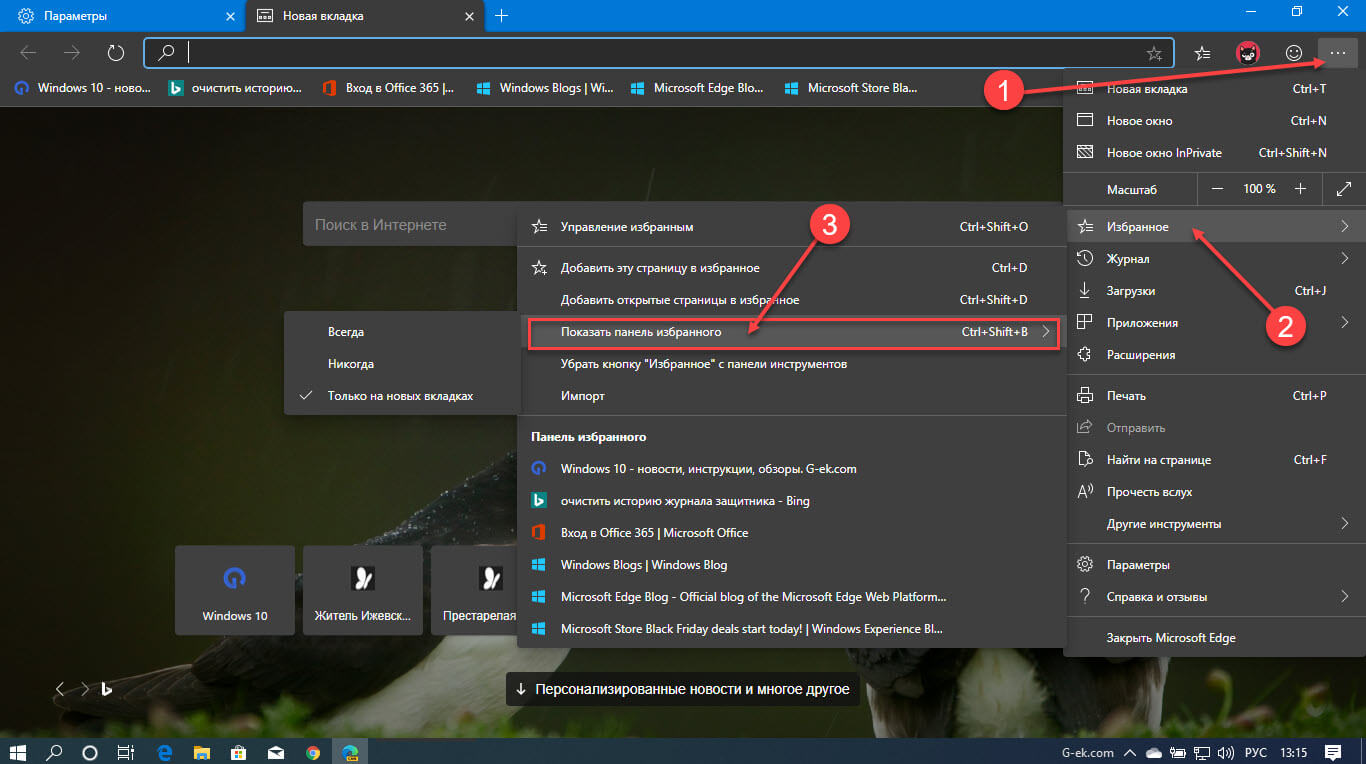
Task: Click the Поиск в Интернете search field
Action: coord(410,225)
